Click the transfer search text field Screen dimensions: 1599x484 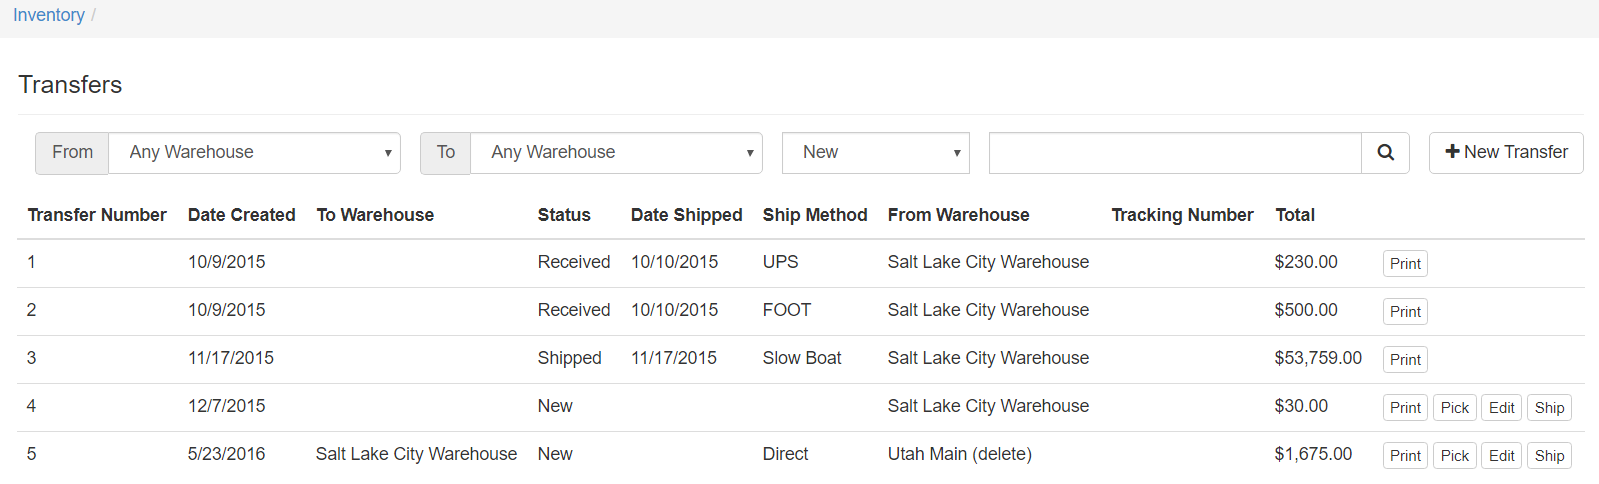click(x=1175, y=153)
